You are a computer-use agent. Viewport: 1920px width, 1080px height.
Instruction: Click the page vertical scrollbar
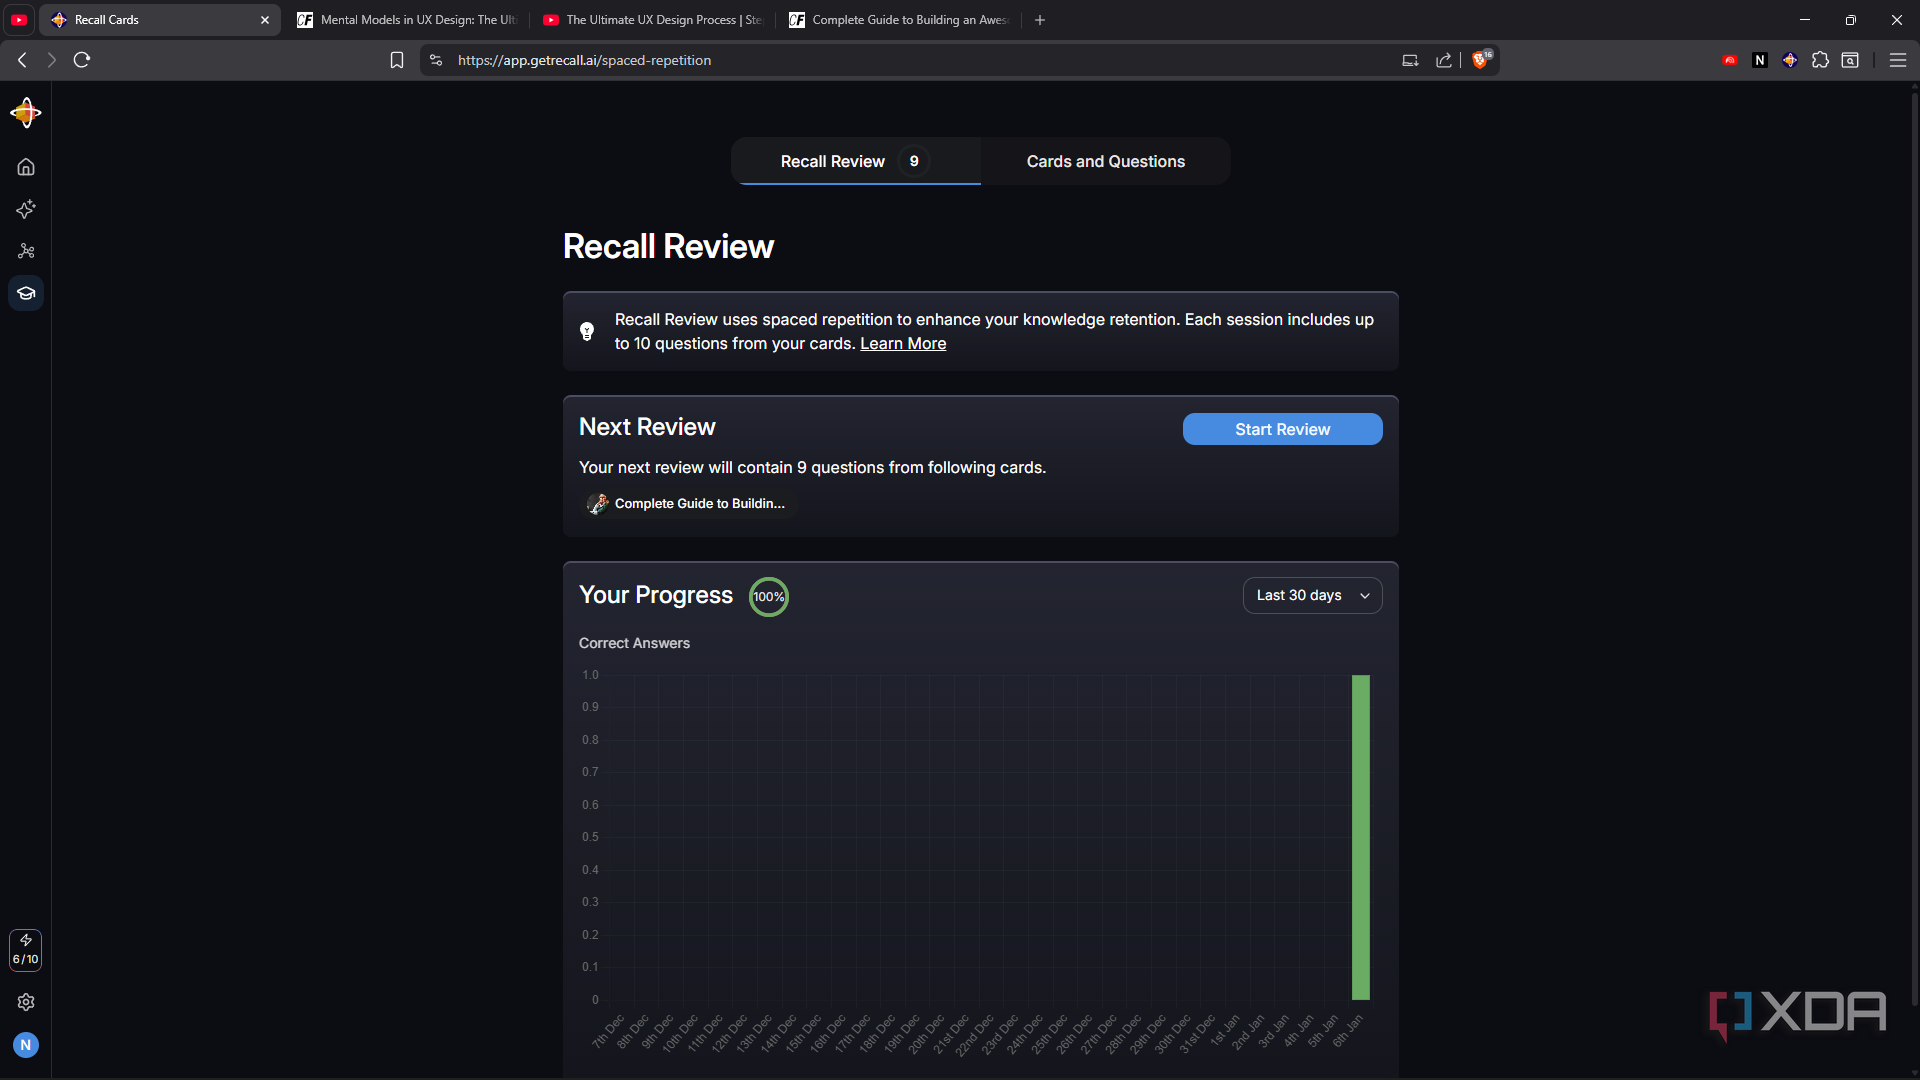[1915, 550]
